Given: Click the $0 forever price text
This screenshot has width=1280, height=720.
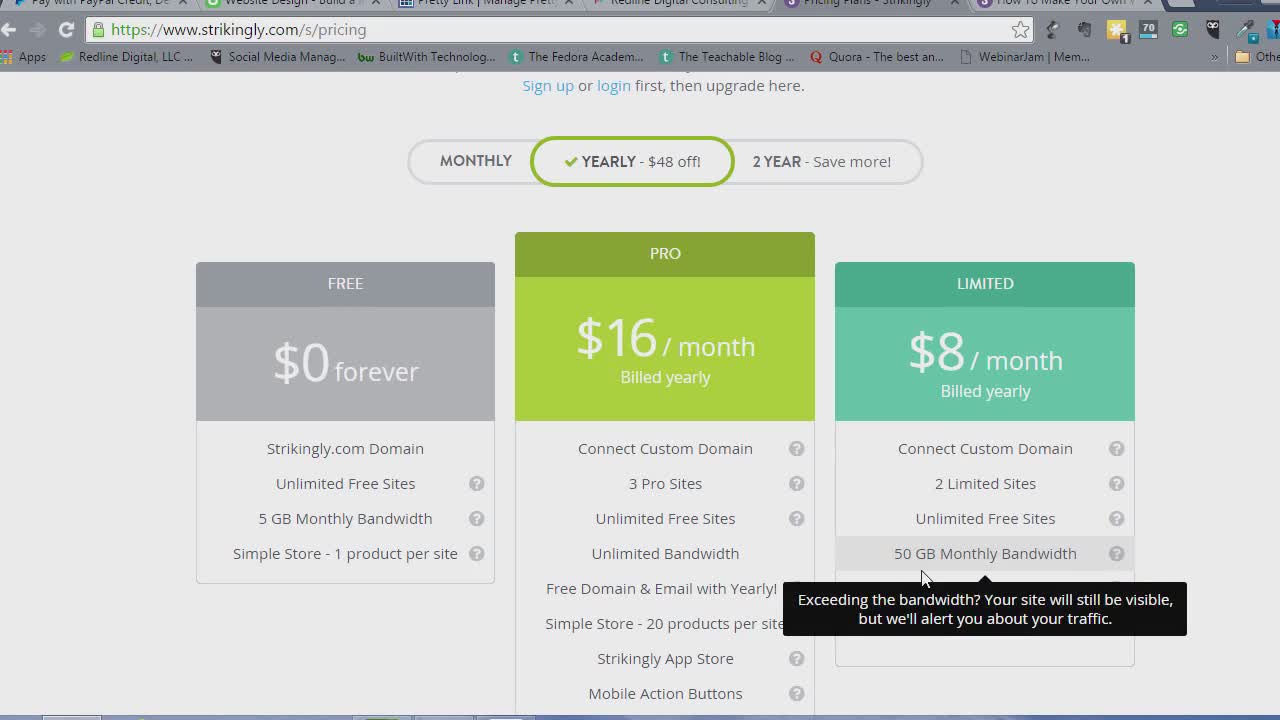Looking at the screenshot, I should coord(345,363).
